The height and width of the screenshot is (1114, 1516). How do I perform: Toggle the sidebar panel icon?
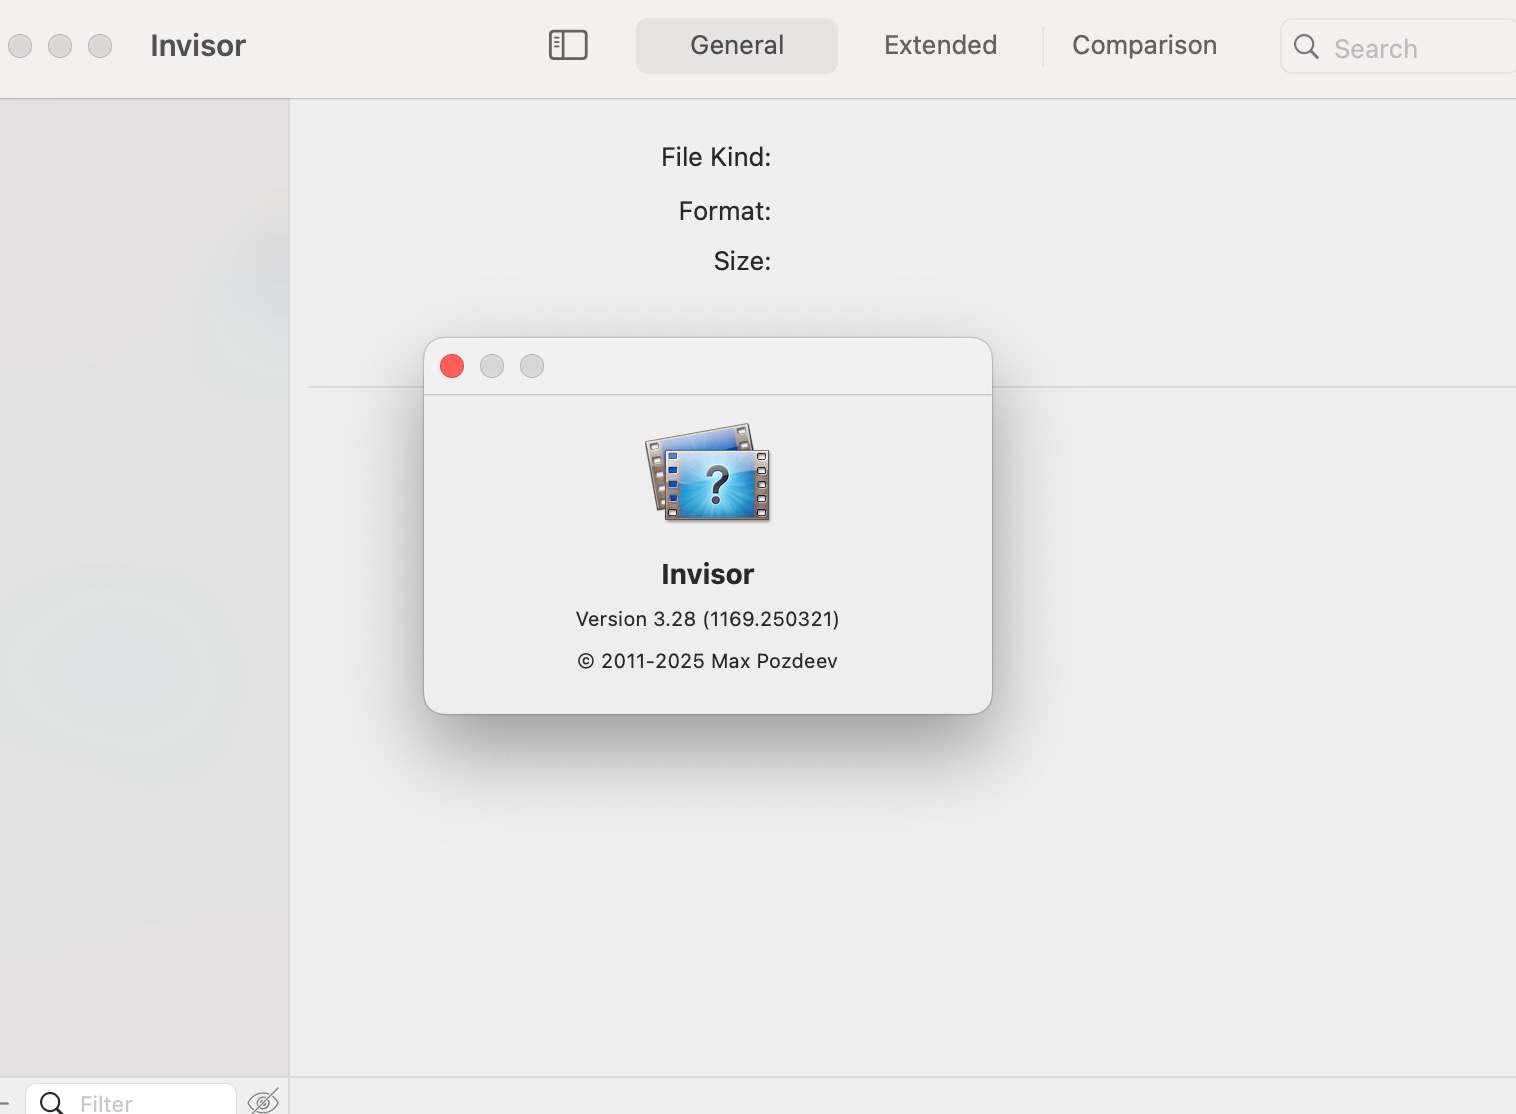(568, 45)
